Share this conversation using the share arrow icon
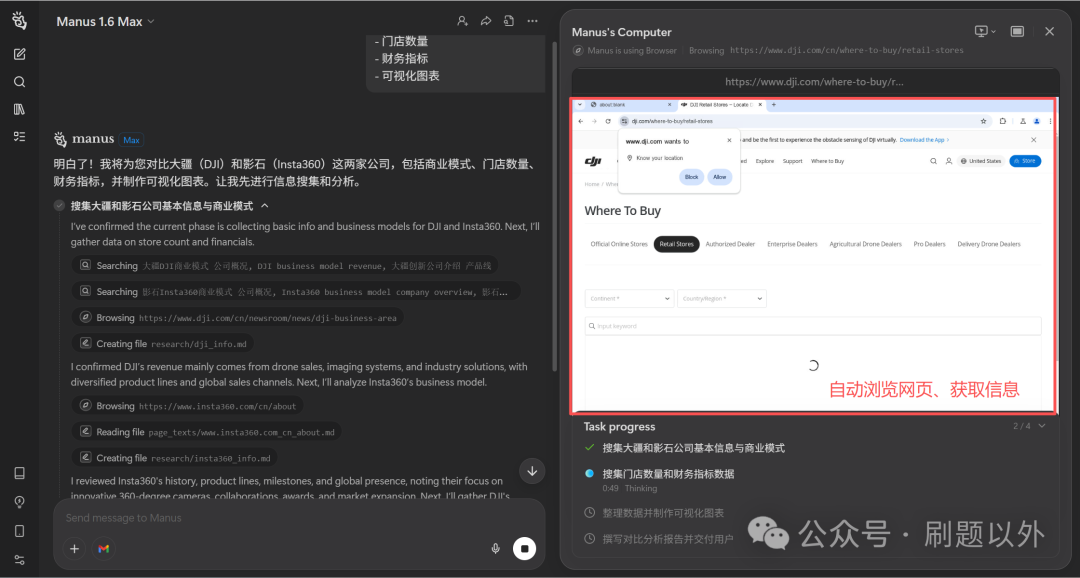Screen dimensions: 1080x578 click(x=486, y=21)
